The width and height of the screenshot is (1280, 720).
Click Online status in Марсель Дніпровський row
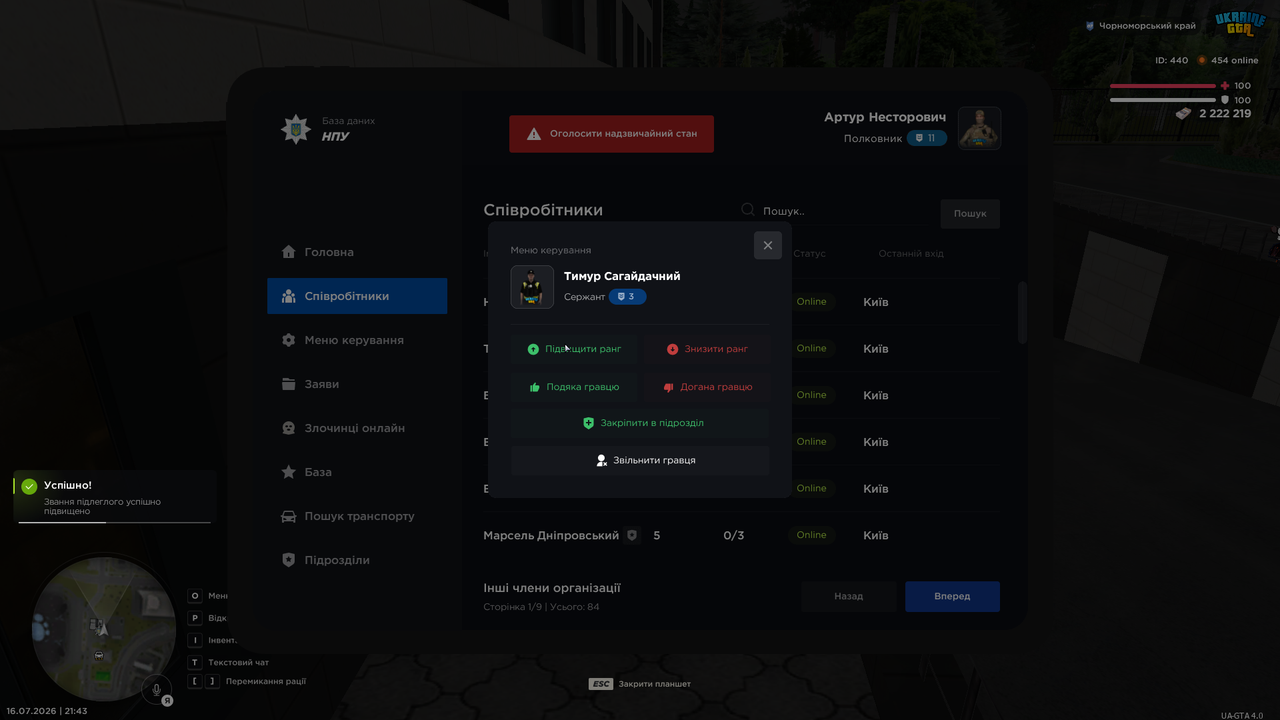[x=812, y=535]
